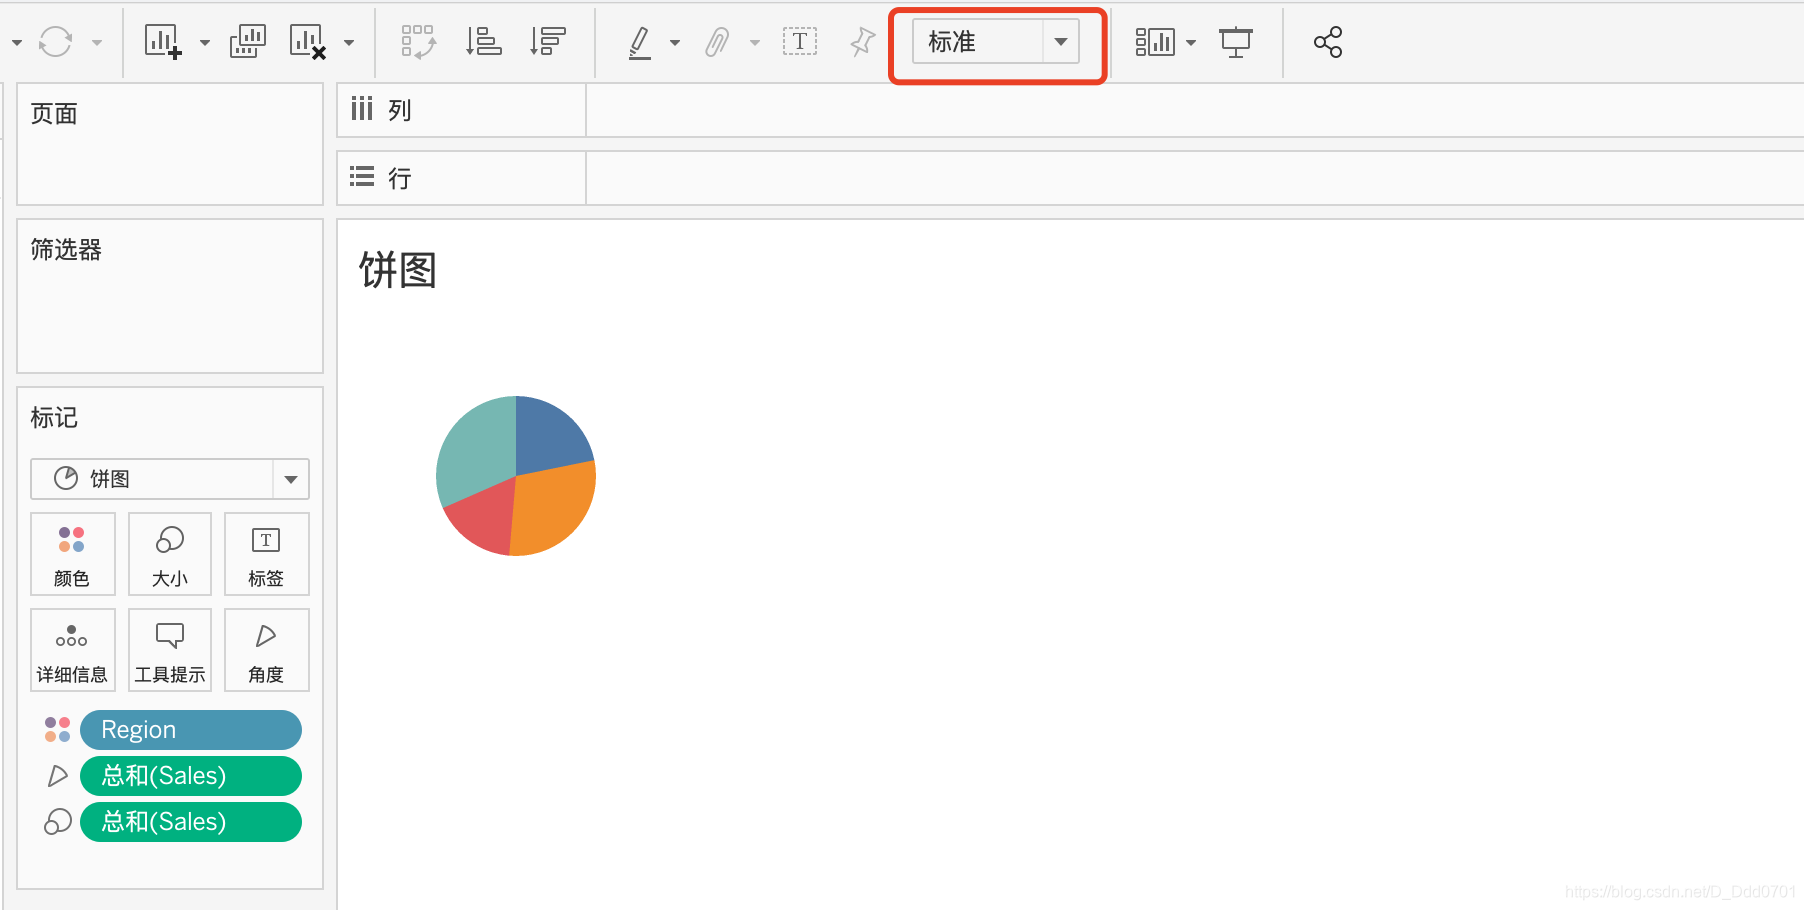1804x910 pixels.
Task: Click the presentation mode icon
Action: coord(1236,42)
